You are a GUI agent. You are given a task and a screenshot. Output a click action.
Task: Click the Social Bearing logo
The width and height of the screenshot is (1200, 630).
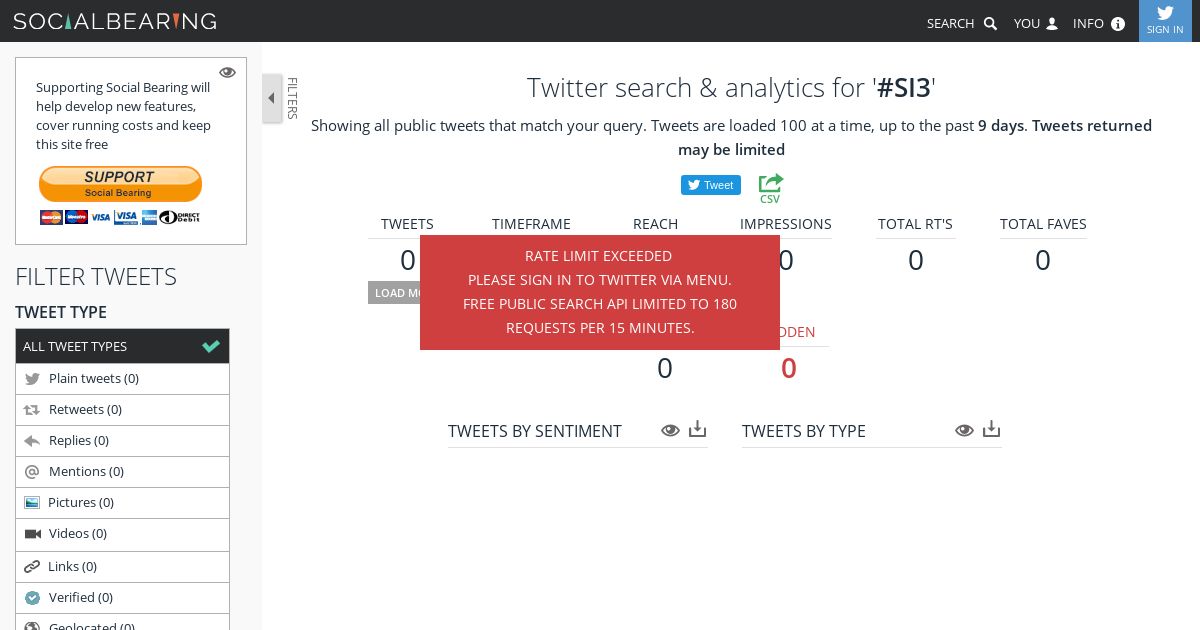(115, 21)
